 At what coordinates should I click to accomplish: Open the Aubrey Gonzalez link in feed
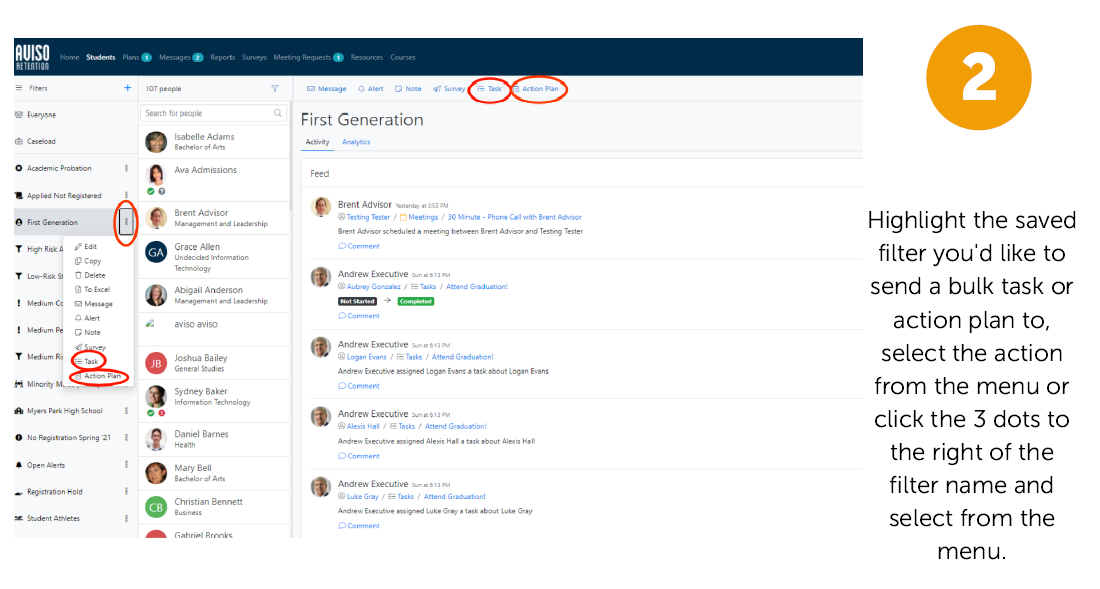(x=373, y=287)
